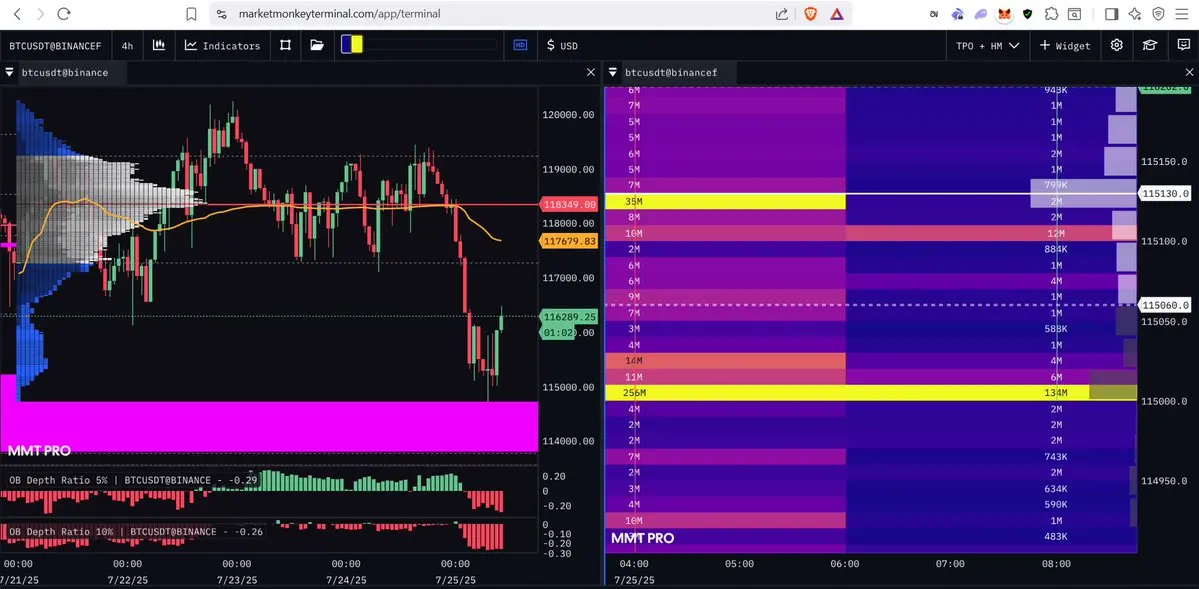1199x589 pixels.
Task: Open the Indicators menu
Action: (x=223, y=45)
